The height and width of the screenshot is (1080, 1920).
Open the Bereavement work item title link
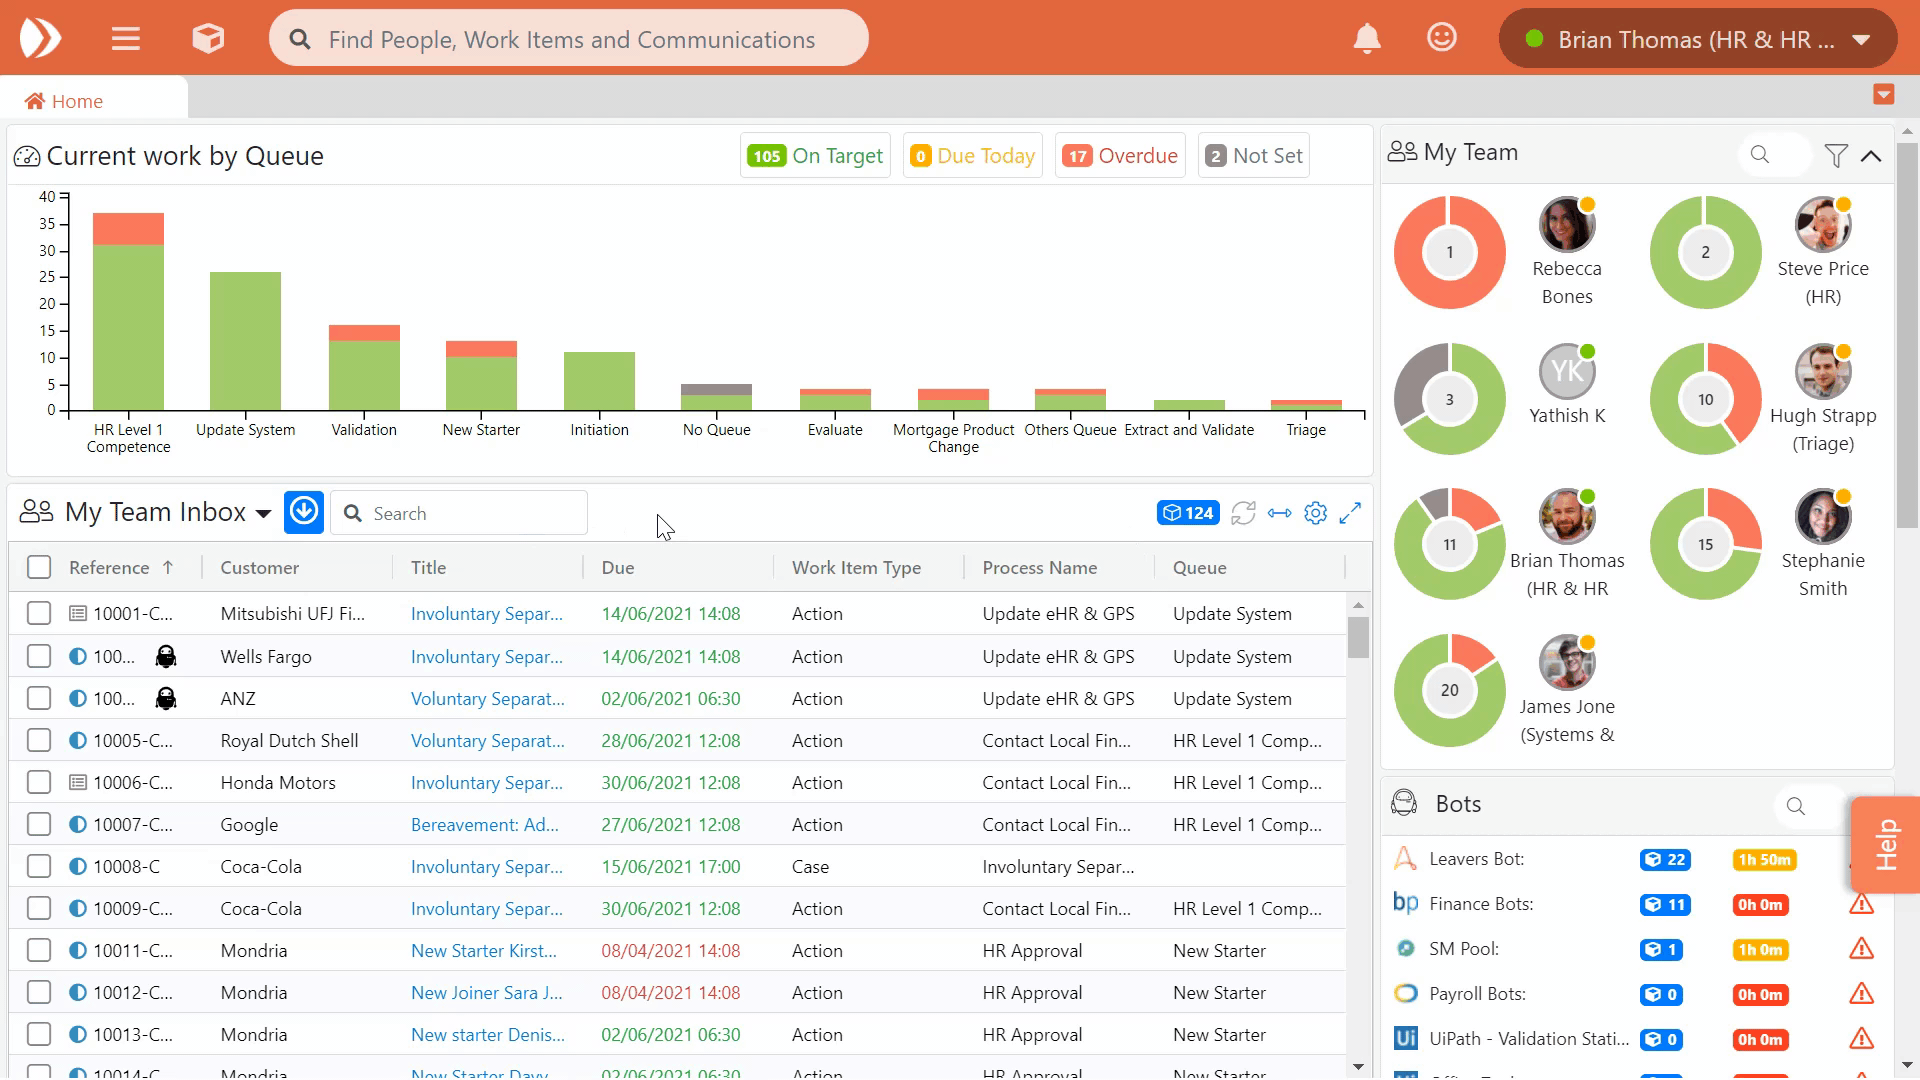[x=484, y=824]
